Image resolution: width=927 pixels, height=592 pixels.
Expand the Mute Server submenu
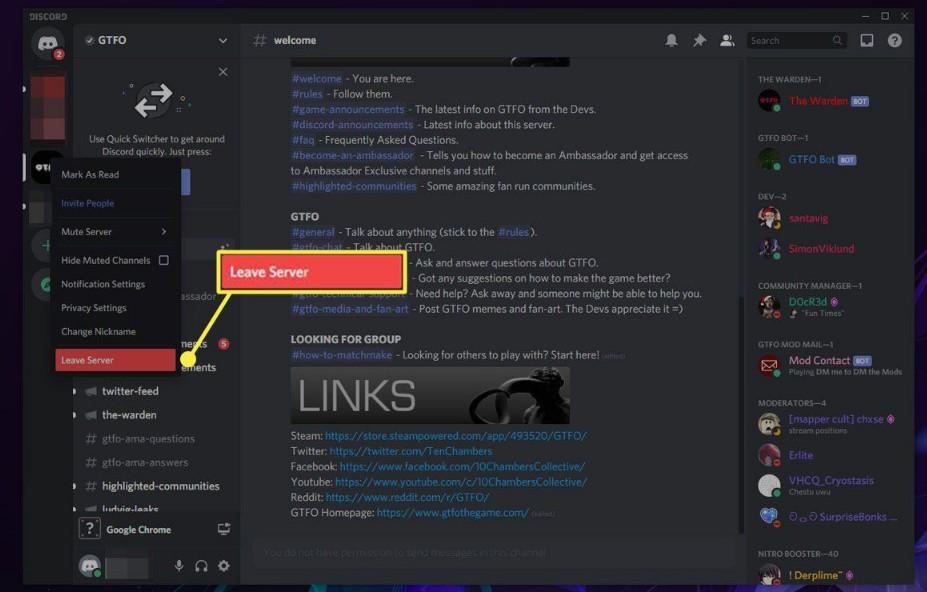point(113,231)
